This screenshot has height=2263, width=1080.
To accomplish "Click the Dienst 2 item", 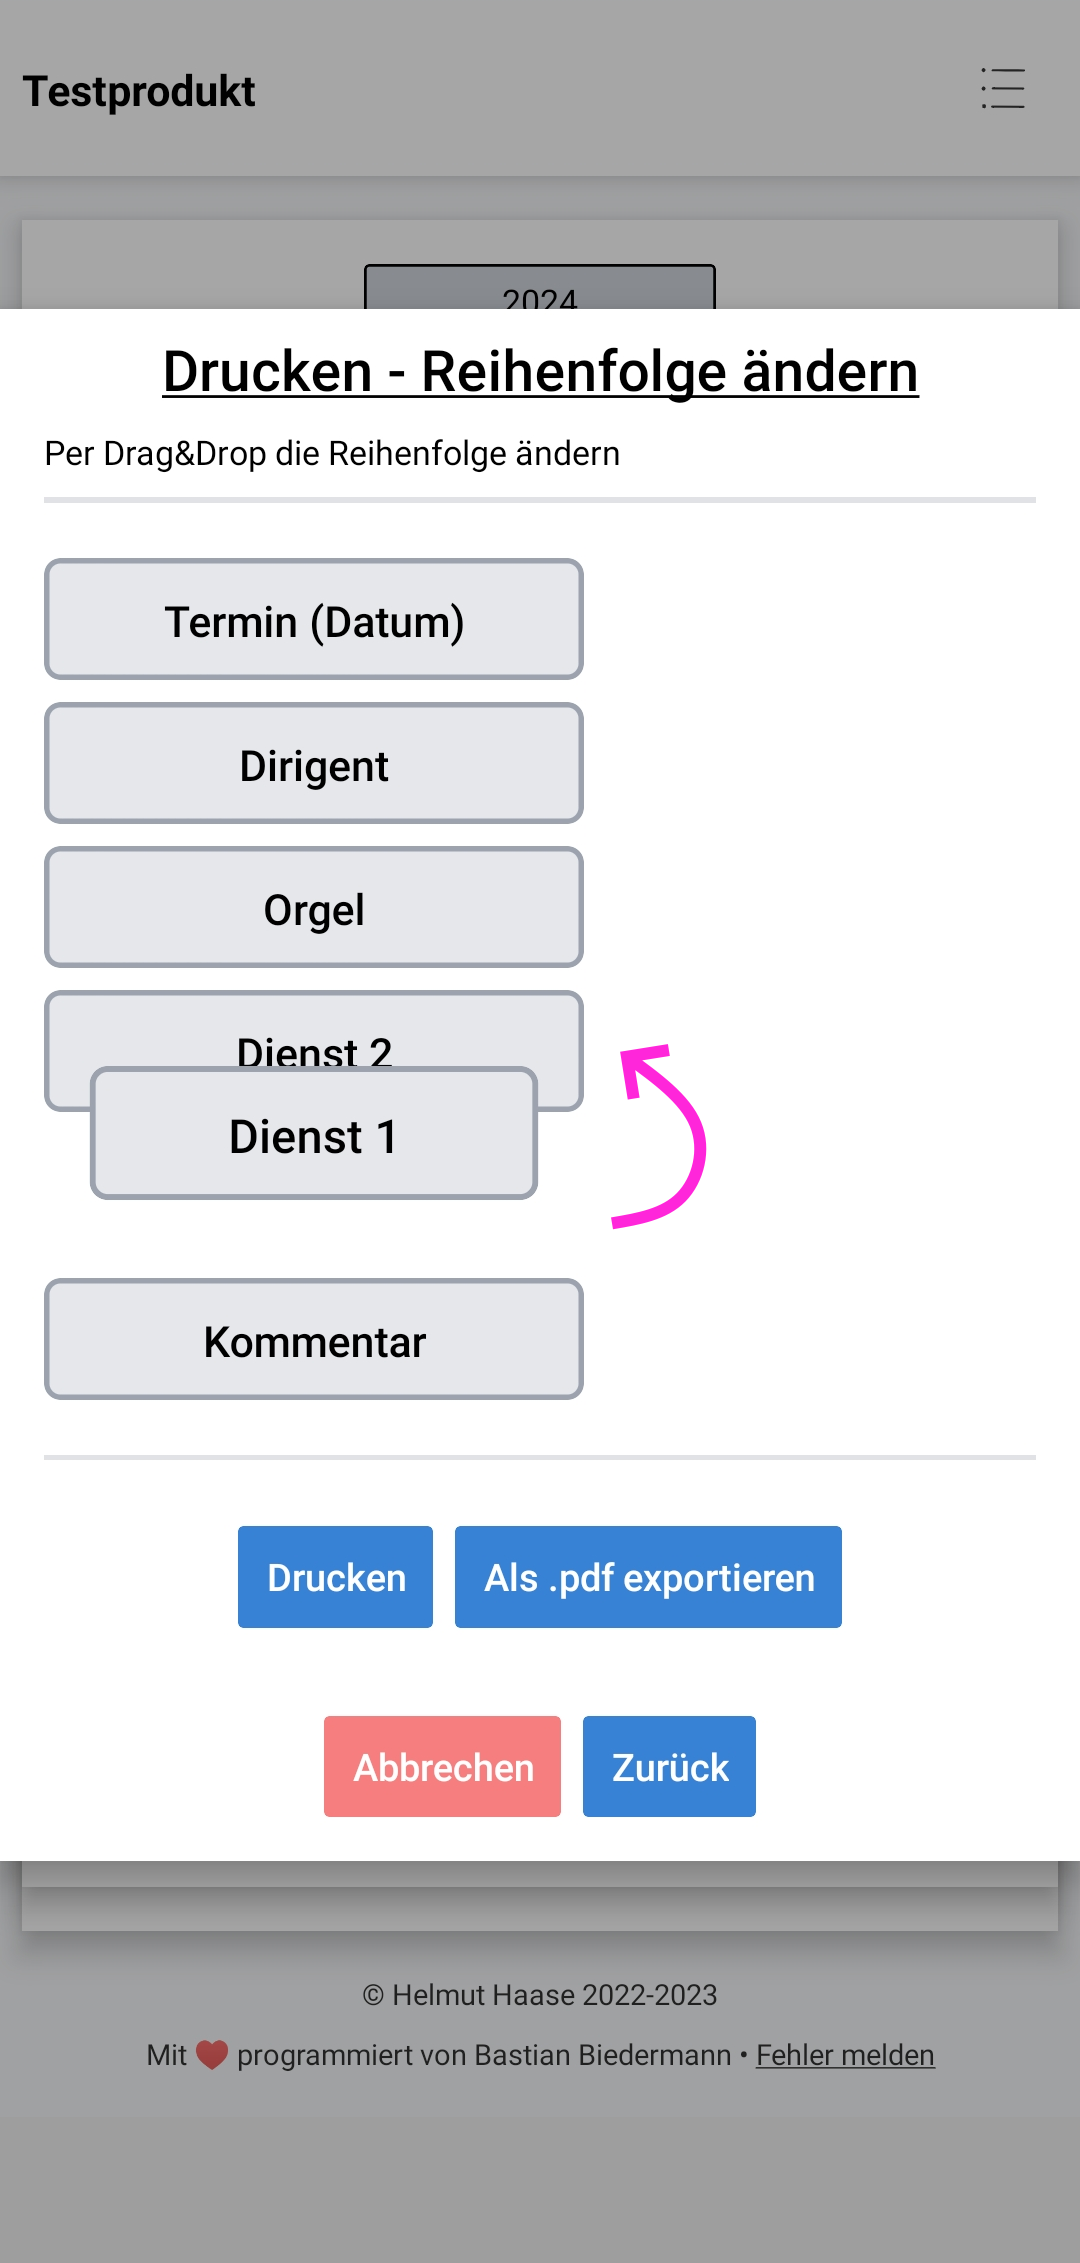I will coord(314,1030).
